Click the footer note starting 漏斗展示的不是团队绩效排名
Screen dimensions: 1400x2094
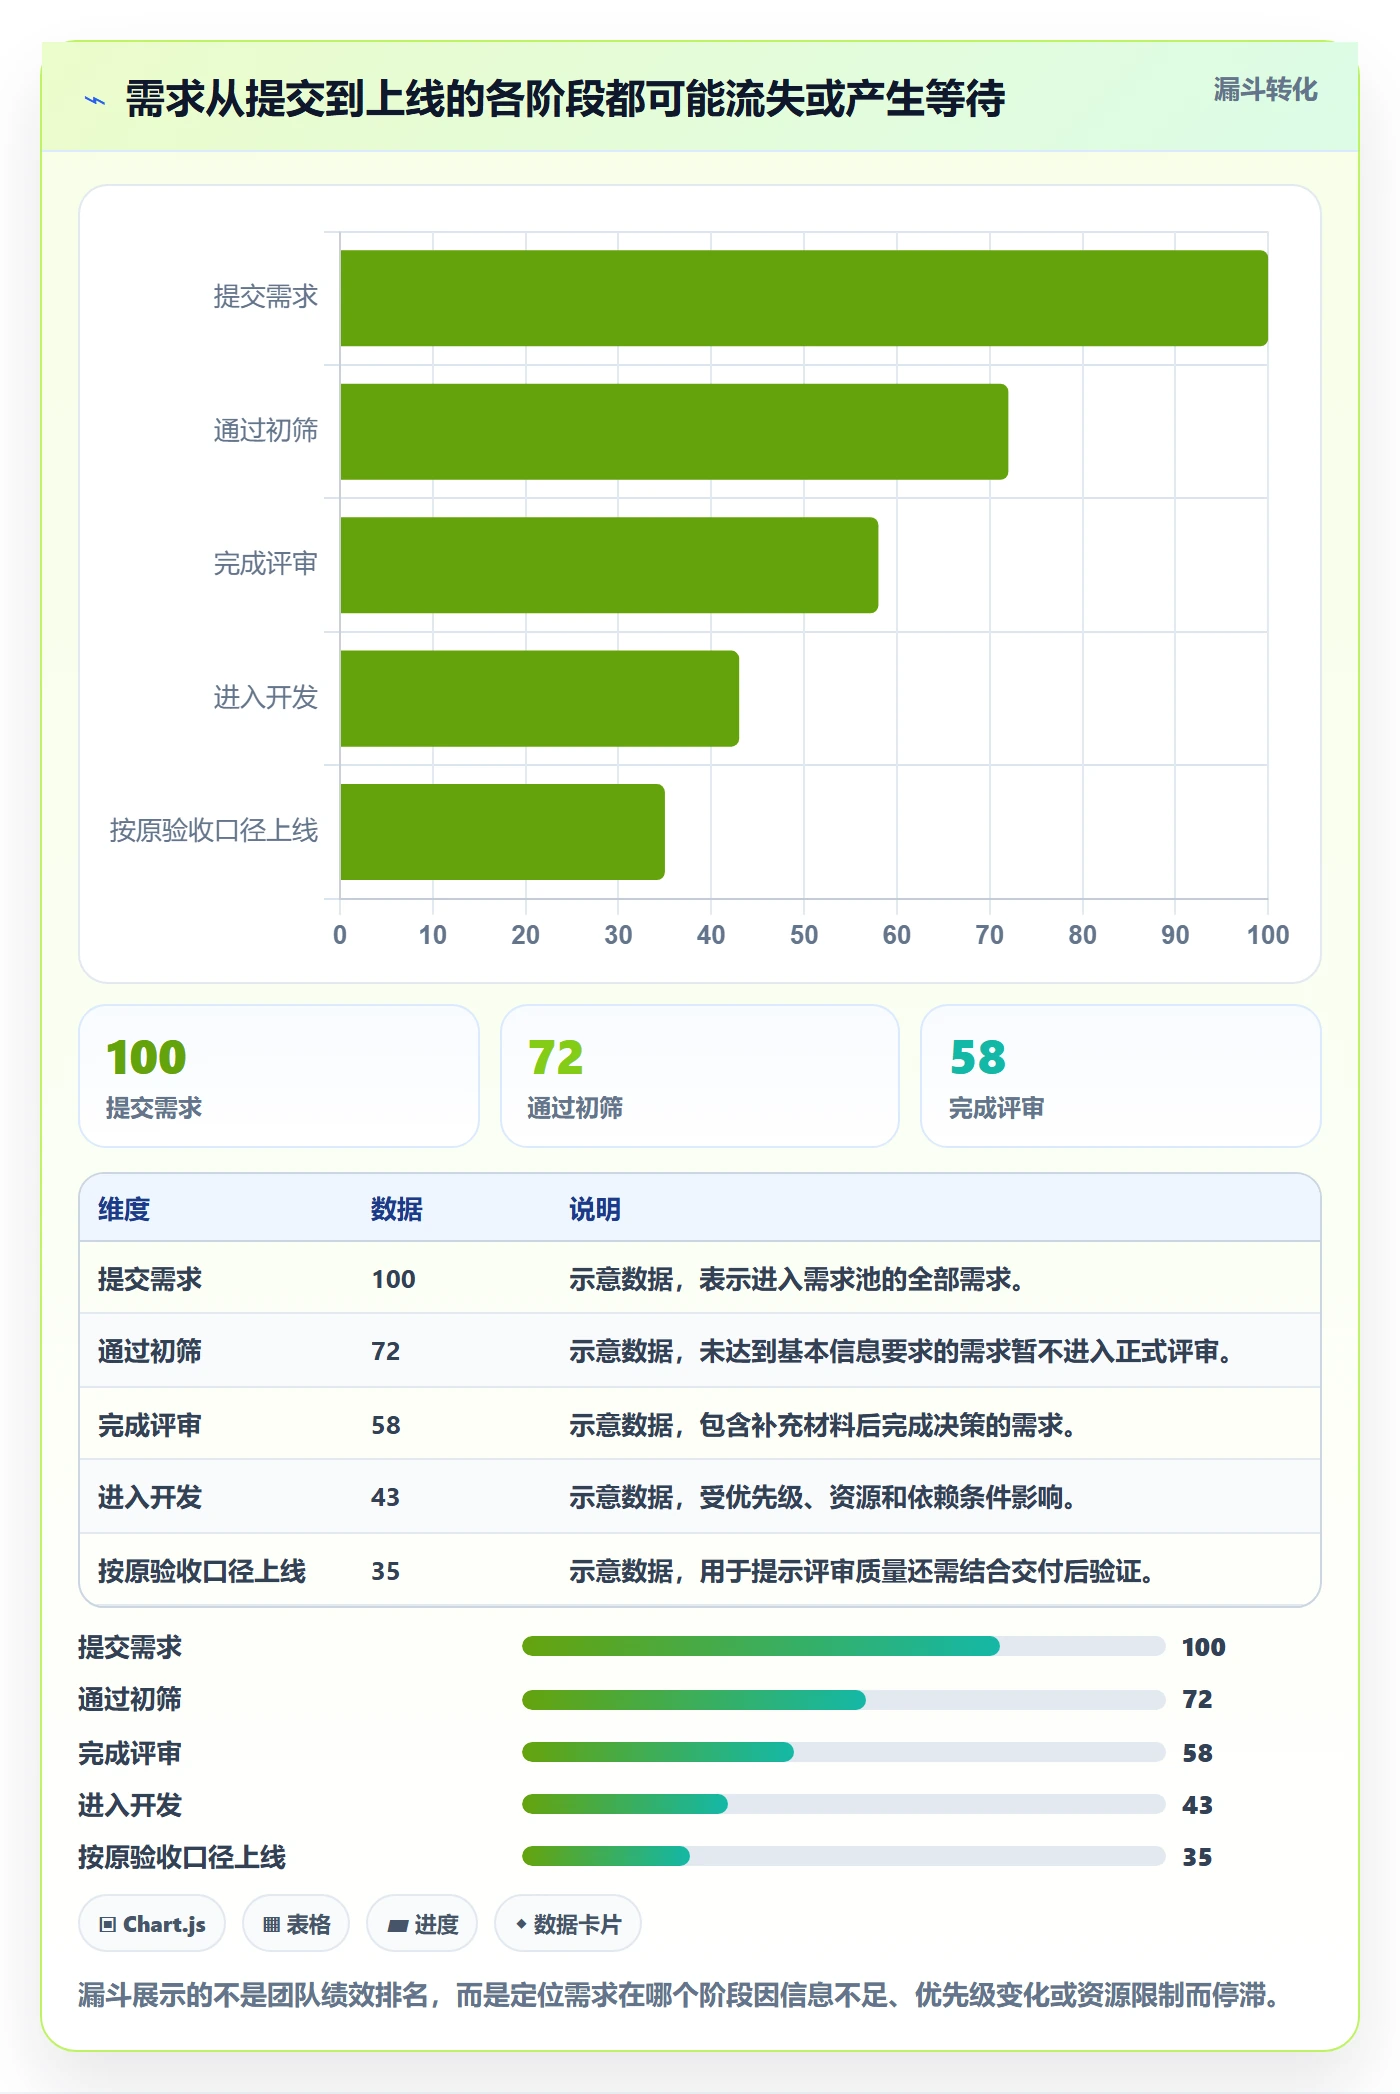pos(679,1995)
